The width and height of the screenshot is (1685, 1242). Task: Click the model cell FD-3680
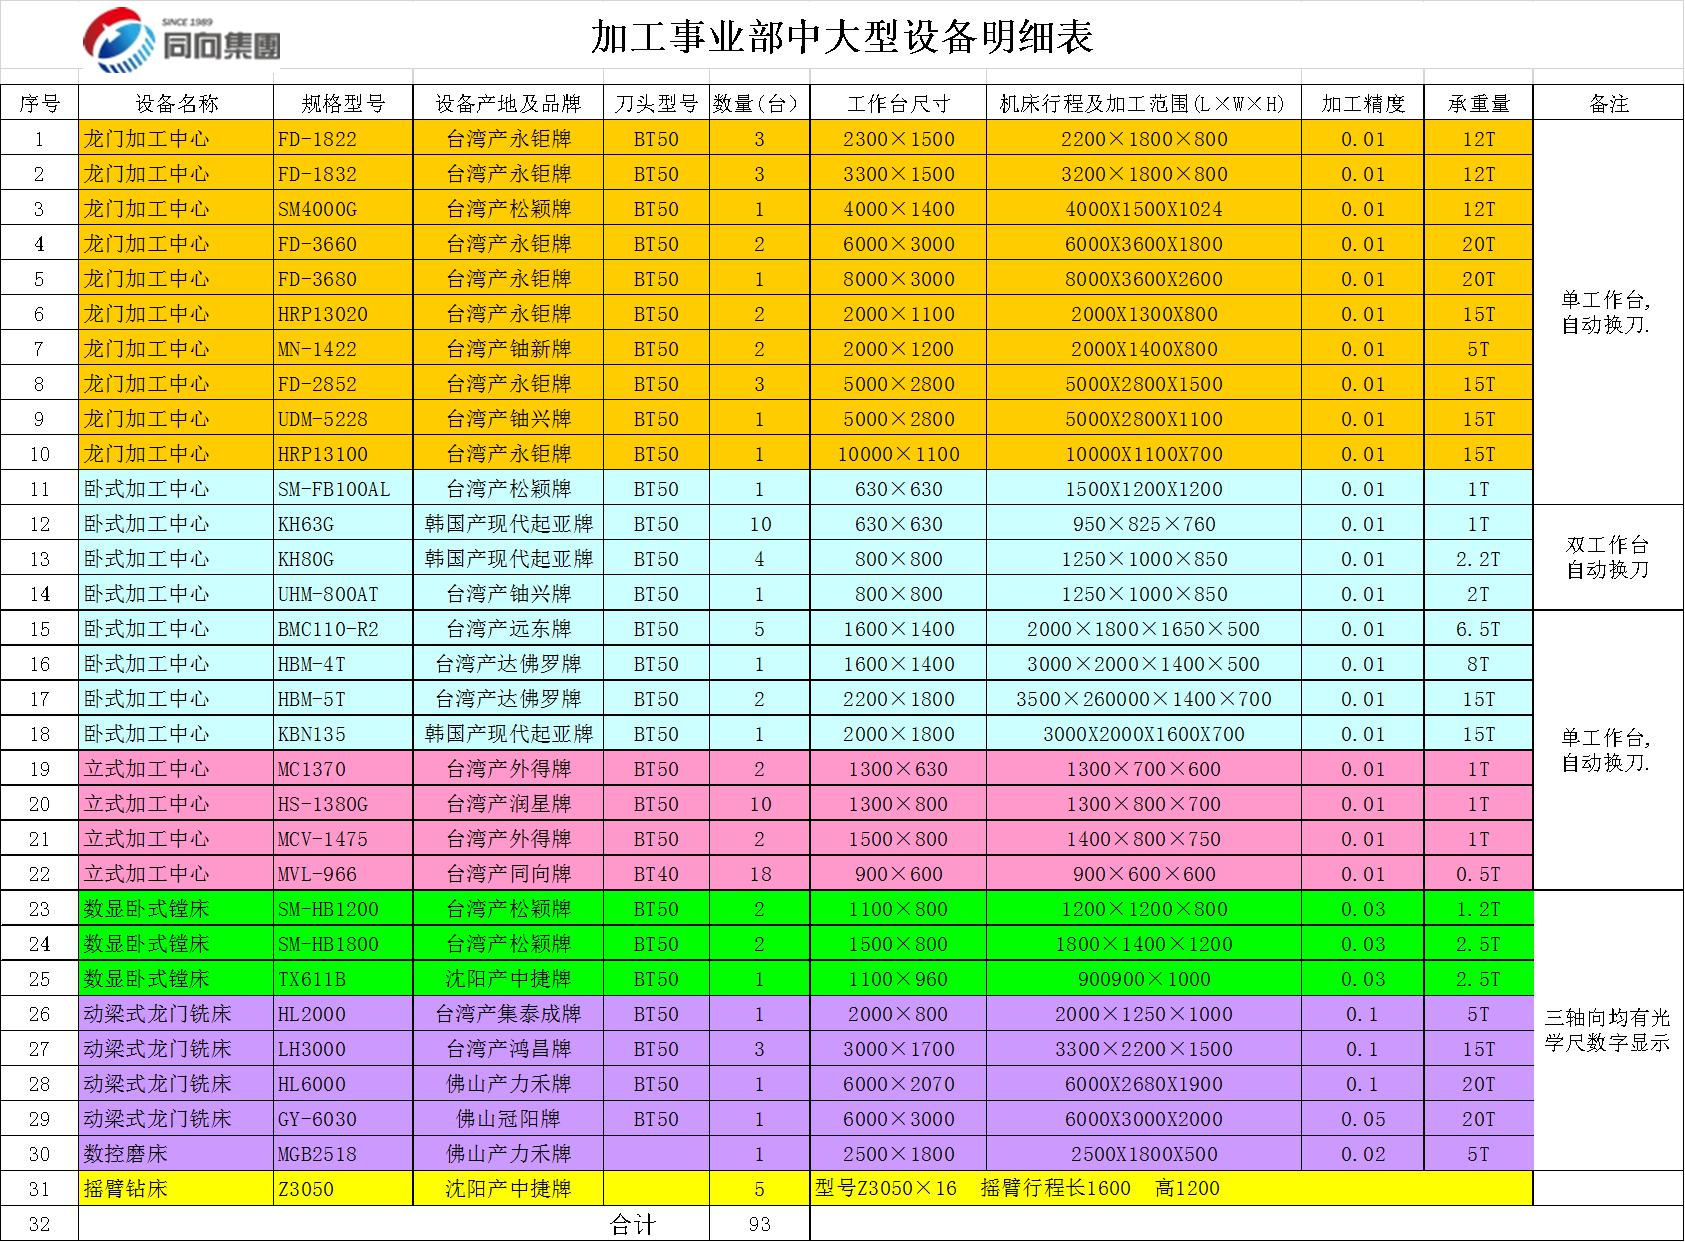(x=343, y=278)
